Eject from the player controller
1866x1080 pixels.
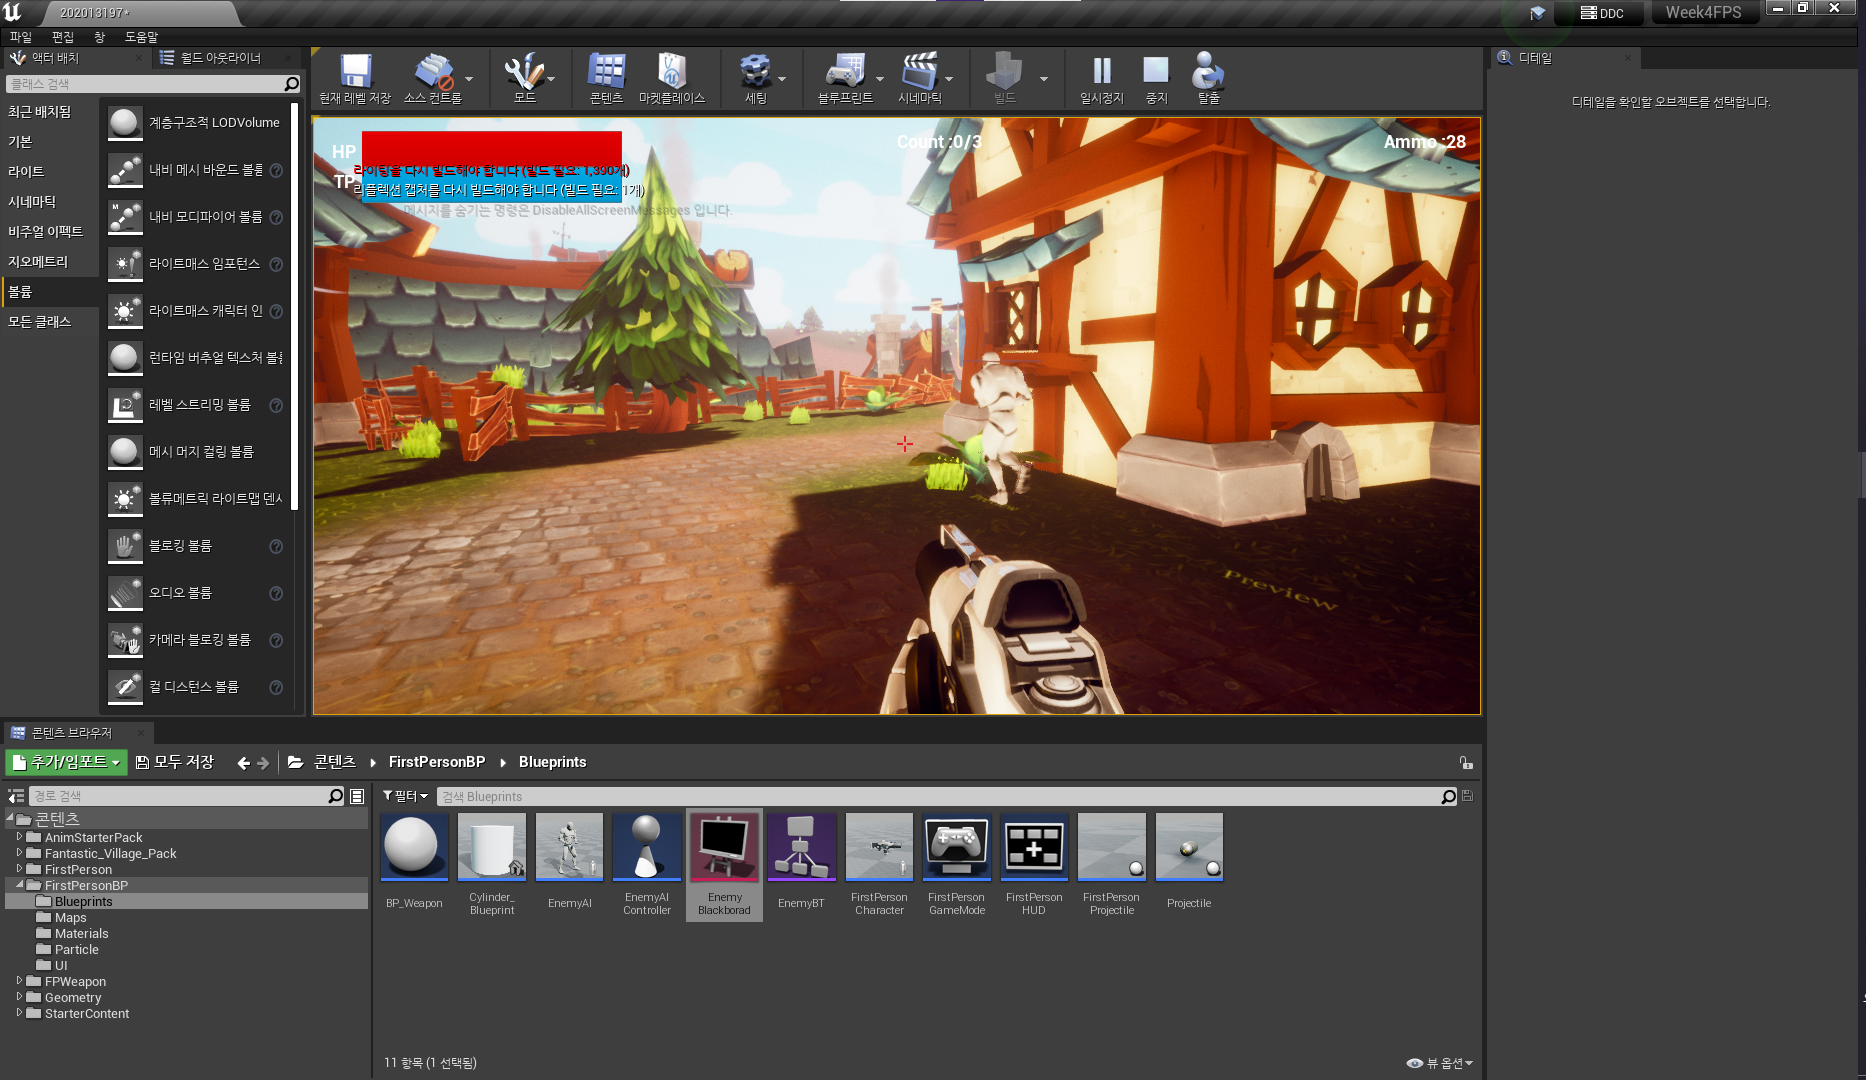1208,78
